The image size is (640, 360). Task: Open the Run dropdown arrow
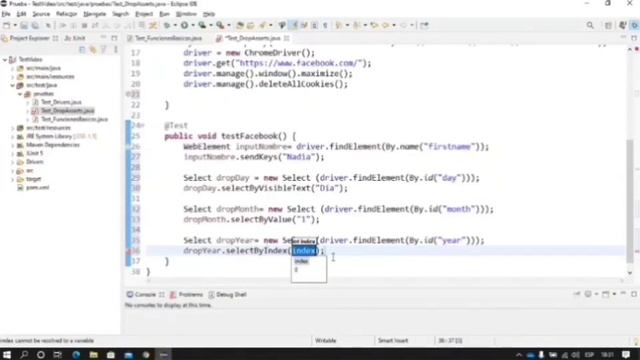point(193,25)
